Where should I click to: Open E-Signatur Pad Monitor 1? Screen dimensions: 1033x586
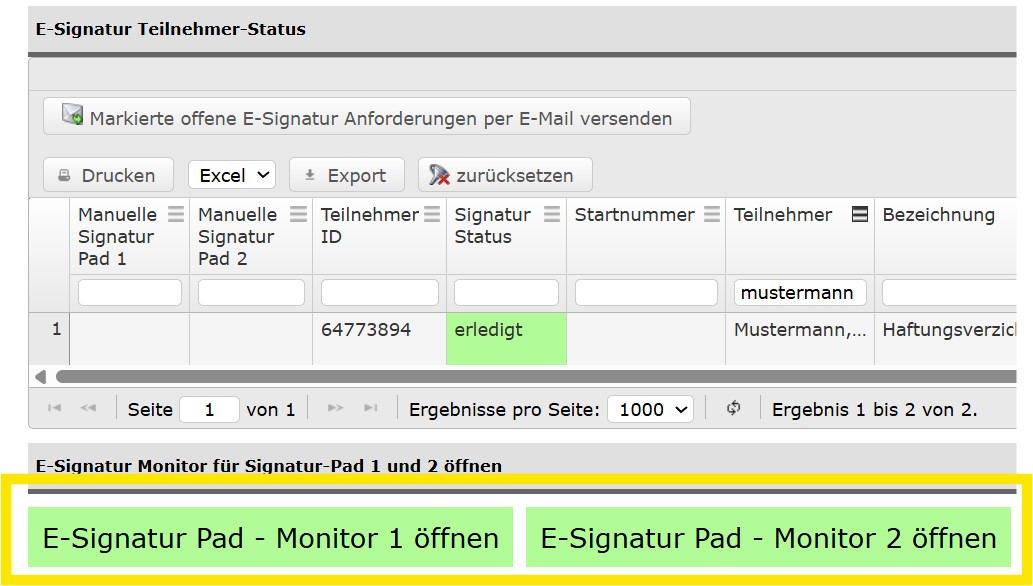270,538
